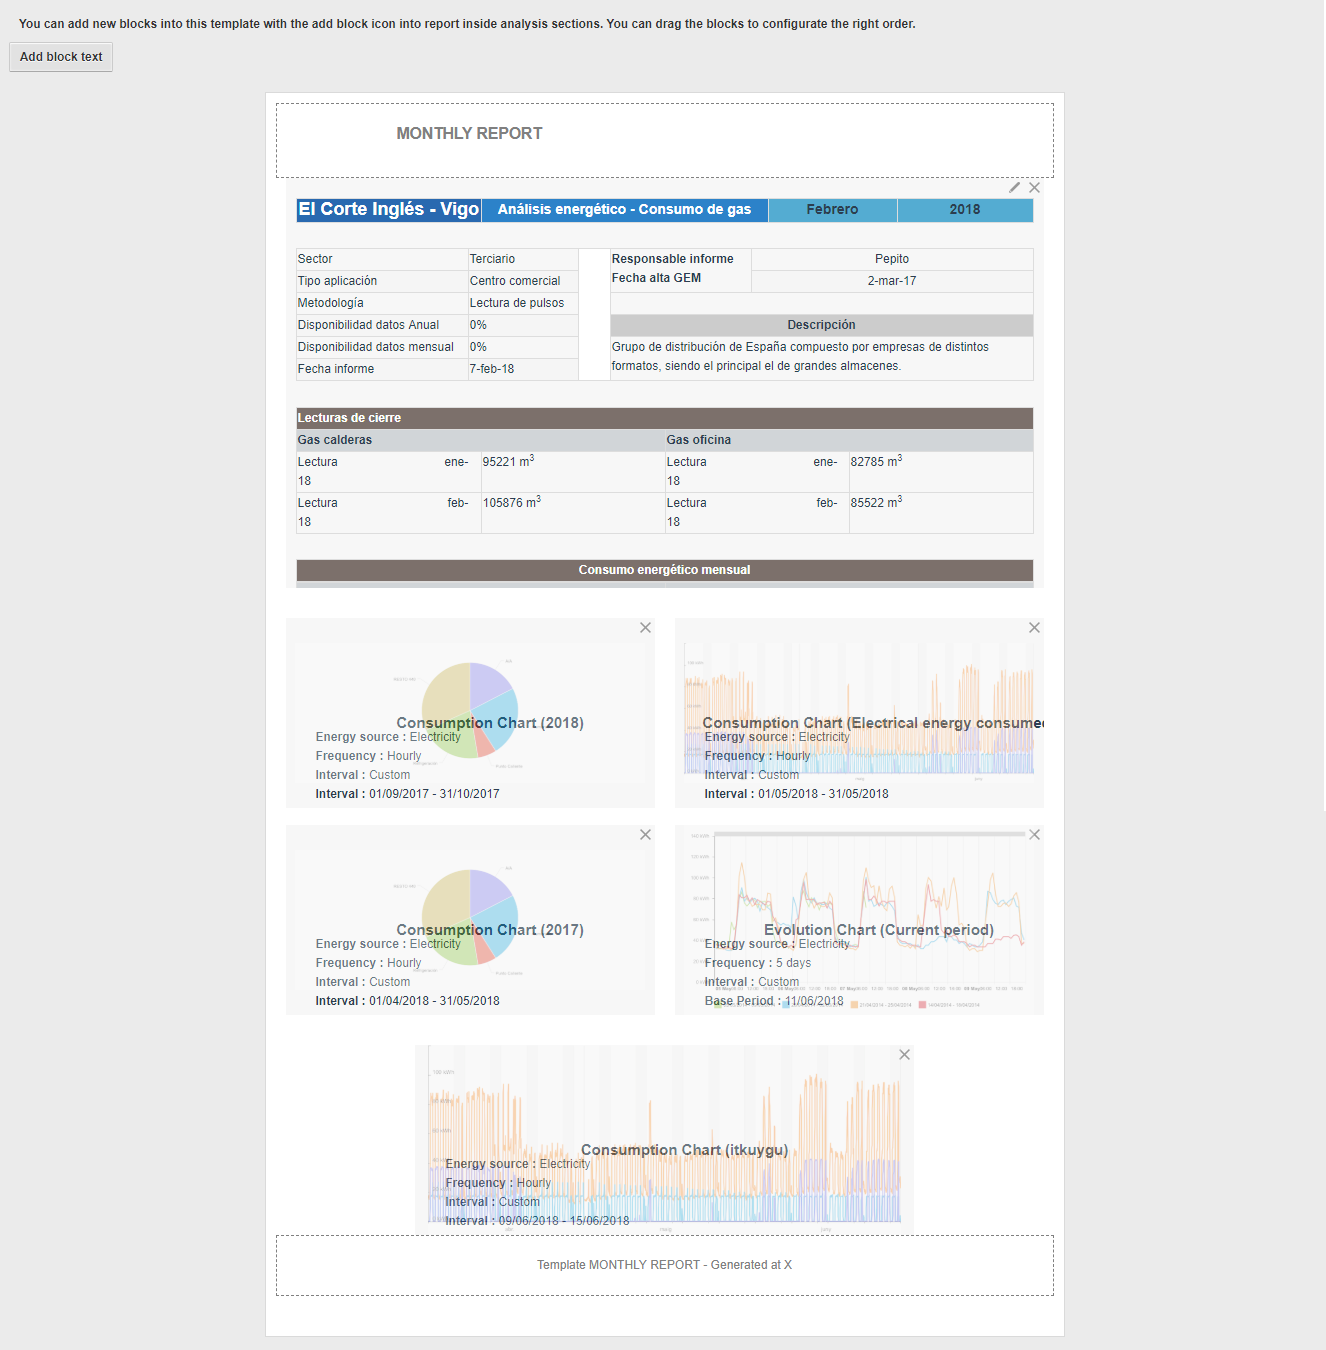Remove the El Corte Inglés text block

1035,187
